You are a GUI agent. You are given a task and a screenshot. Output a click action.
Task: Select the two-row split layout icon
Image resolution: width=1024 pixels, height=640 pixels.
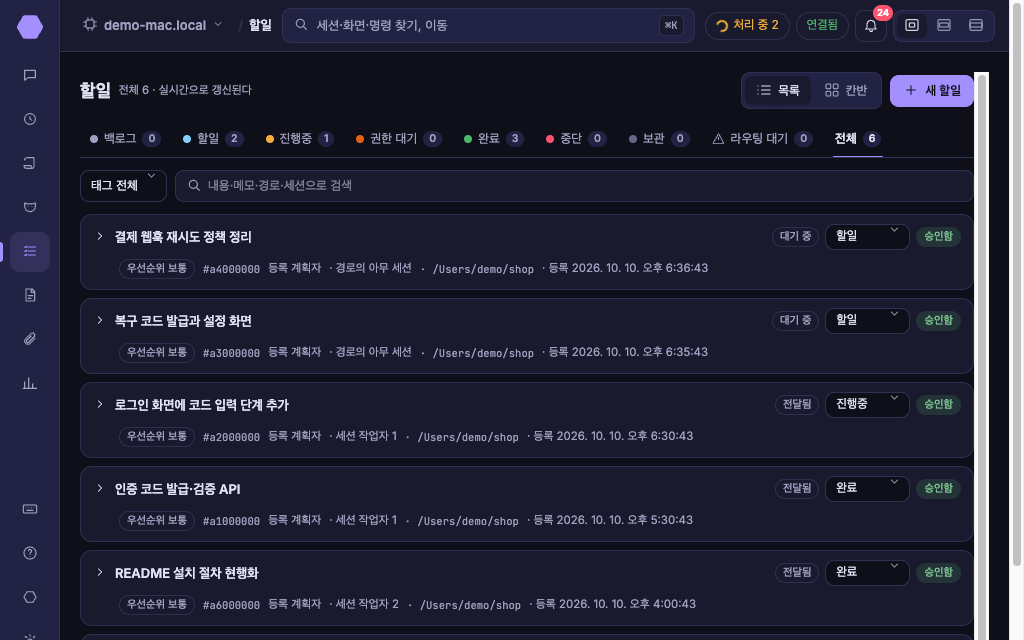coord(944,25)
